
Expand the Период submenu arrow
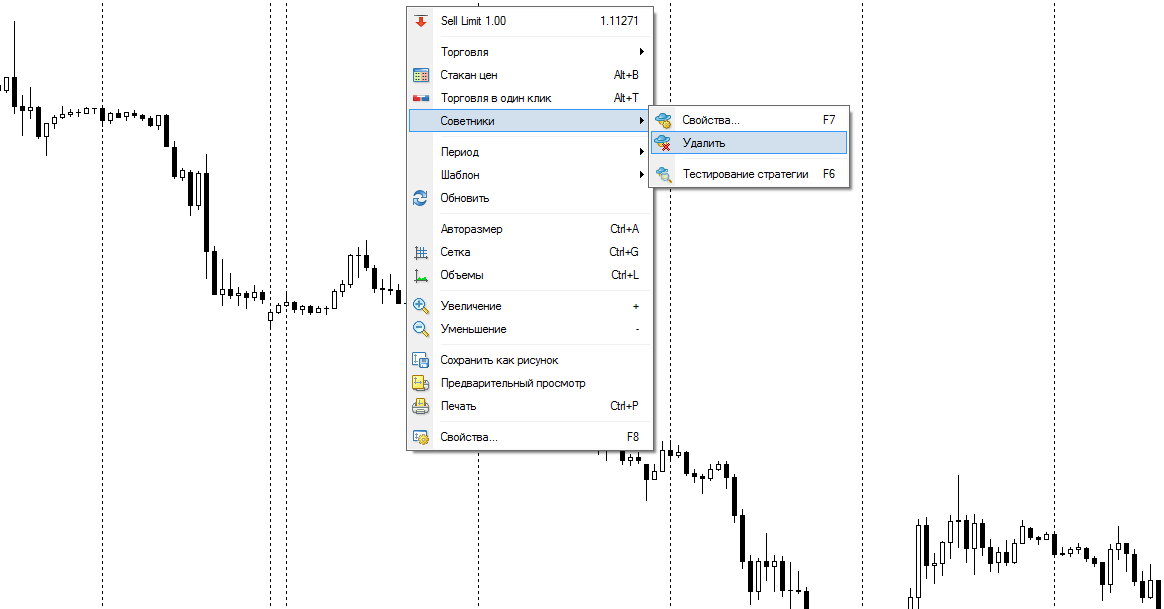pos(641,152)
